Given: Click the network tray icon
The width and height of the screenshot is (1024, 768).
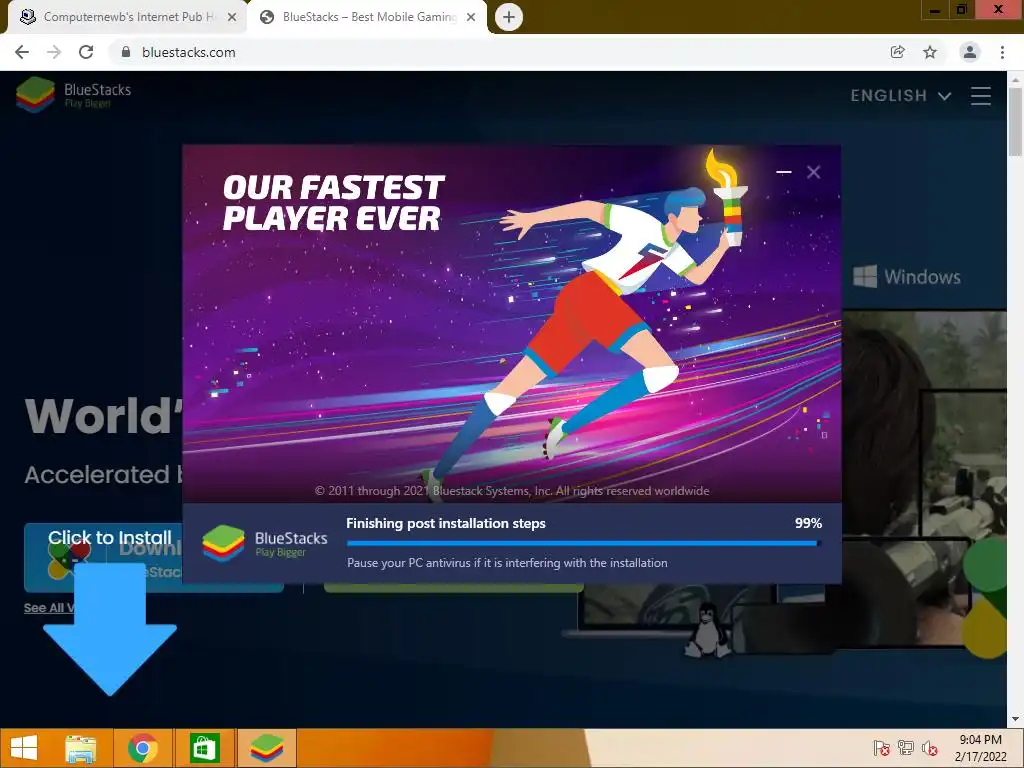Looking at the screenshot, I should point(906,748).
